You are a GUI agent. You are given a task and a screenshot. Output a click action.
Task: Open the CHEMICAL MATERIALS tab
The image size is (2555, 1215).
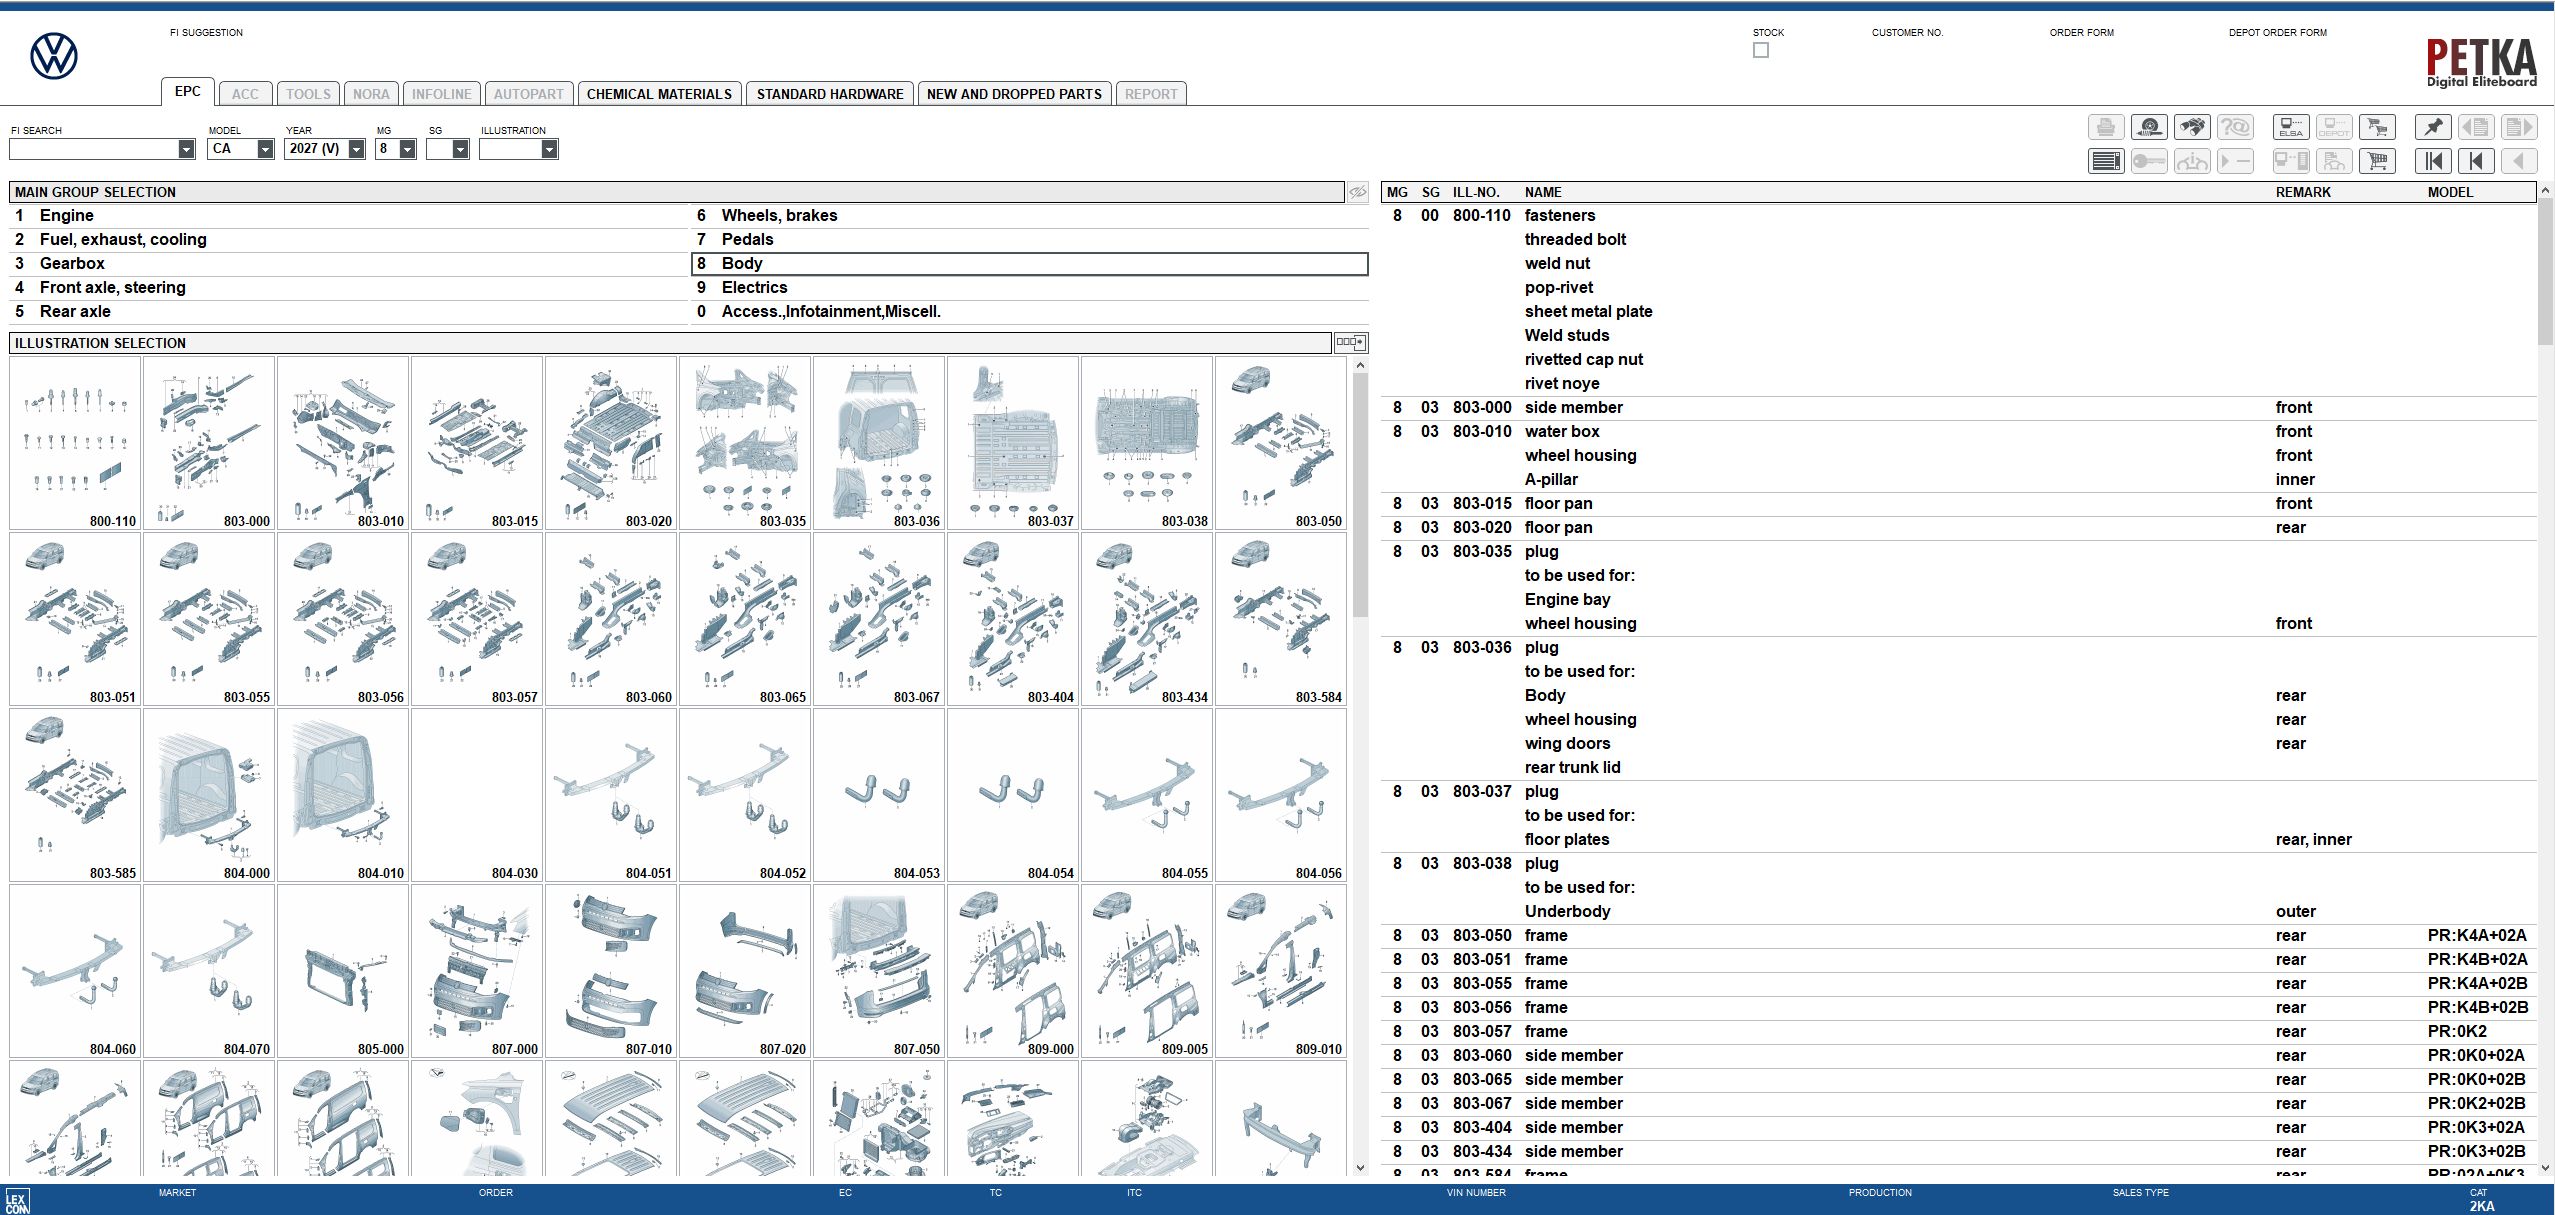pos(658,93)
